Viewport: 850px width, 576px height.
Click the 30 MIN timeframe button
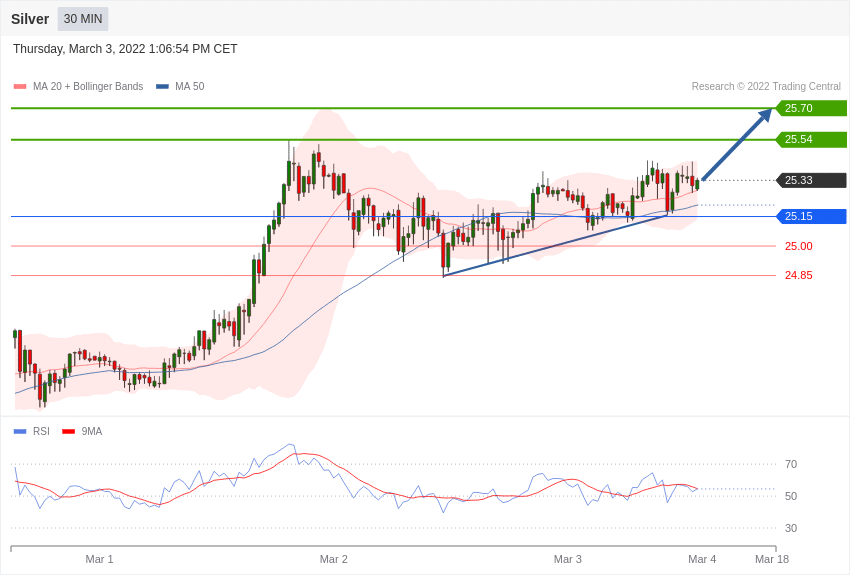click(x=83, y=19)
